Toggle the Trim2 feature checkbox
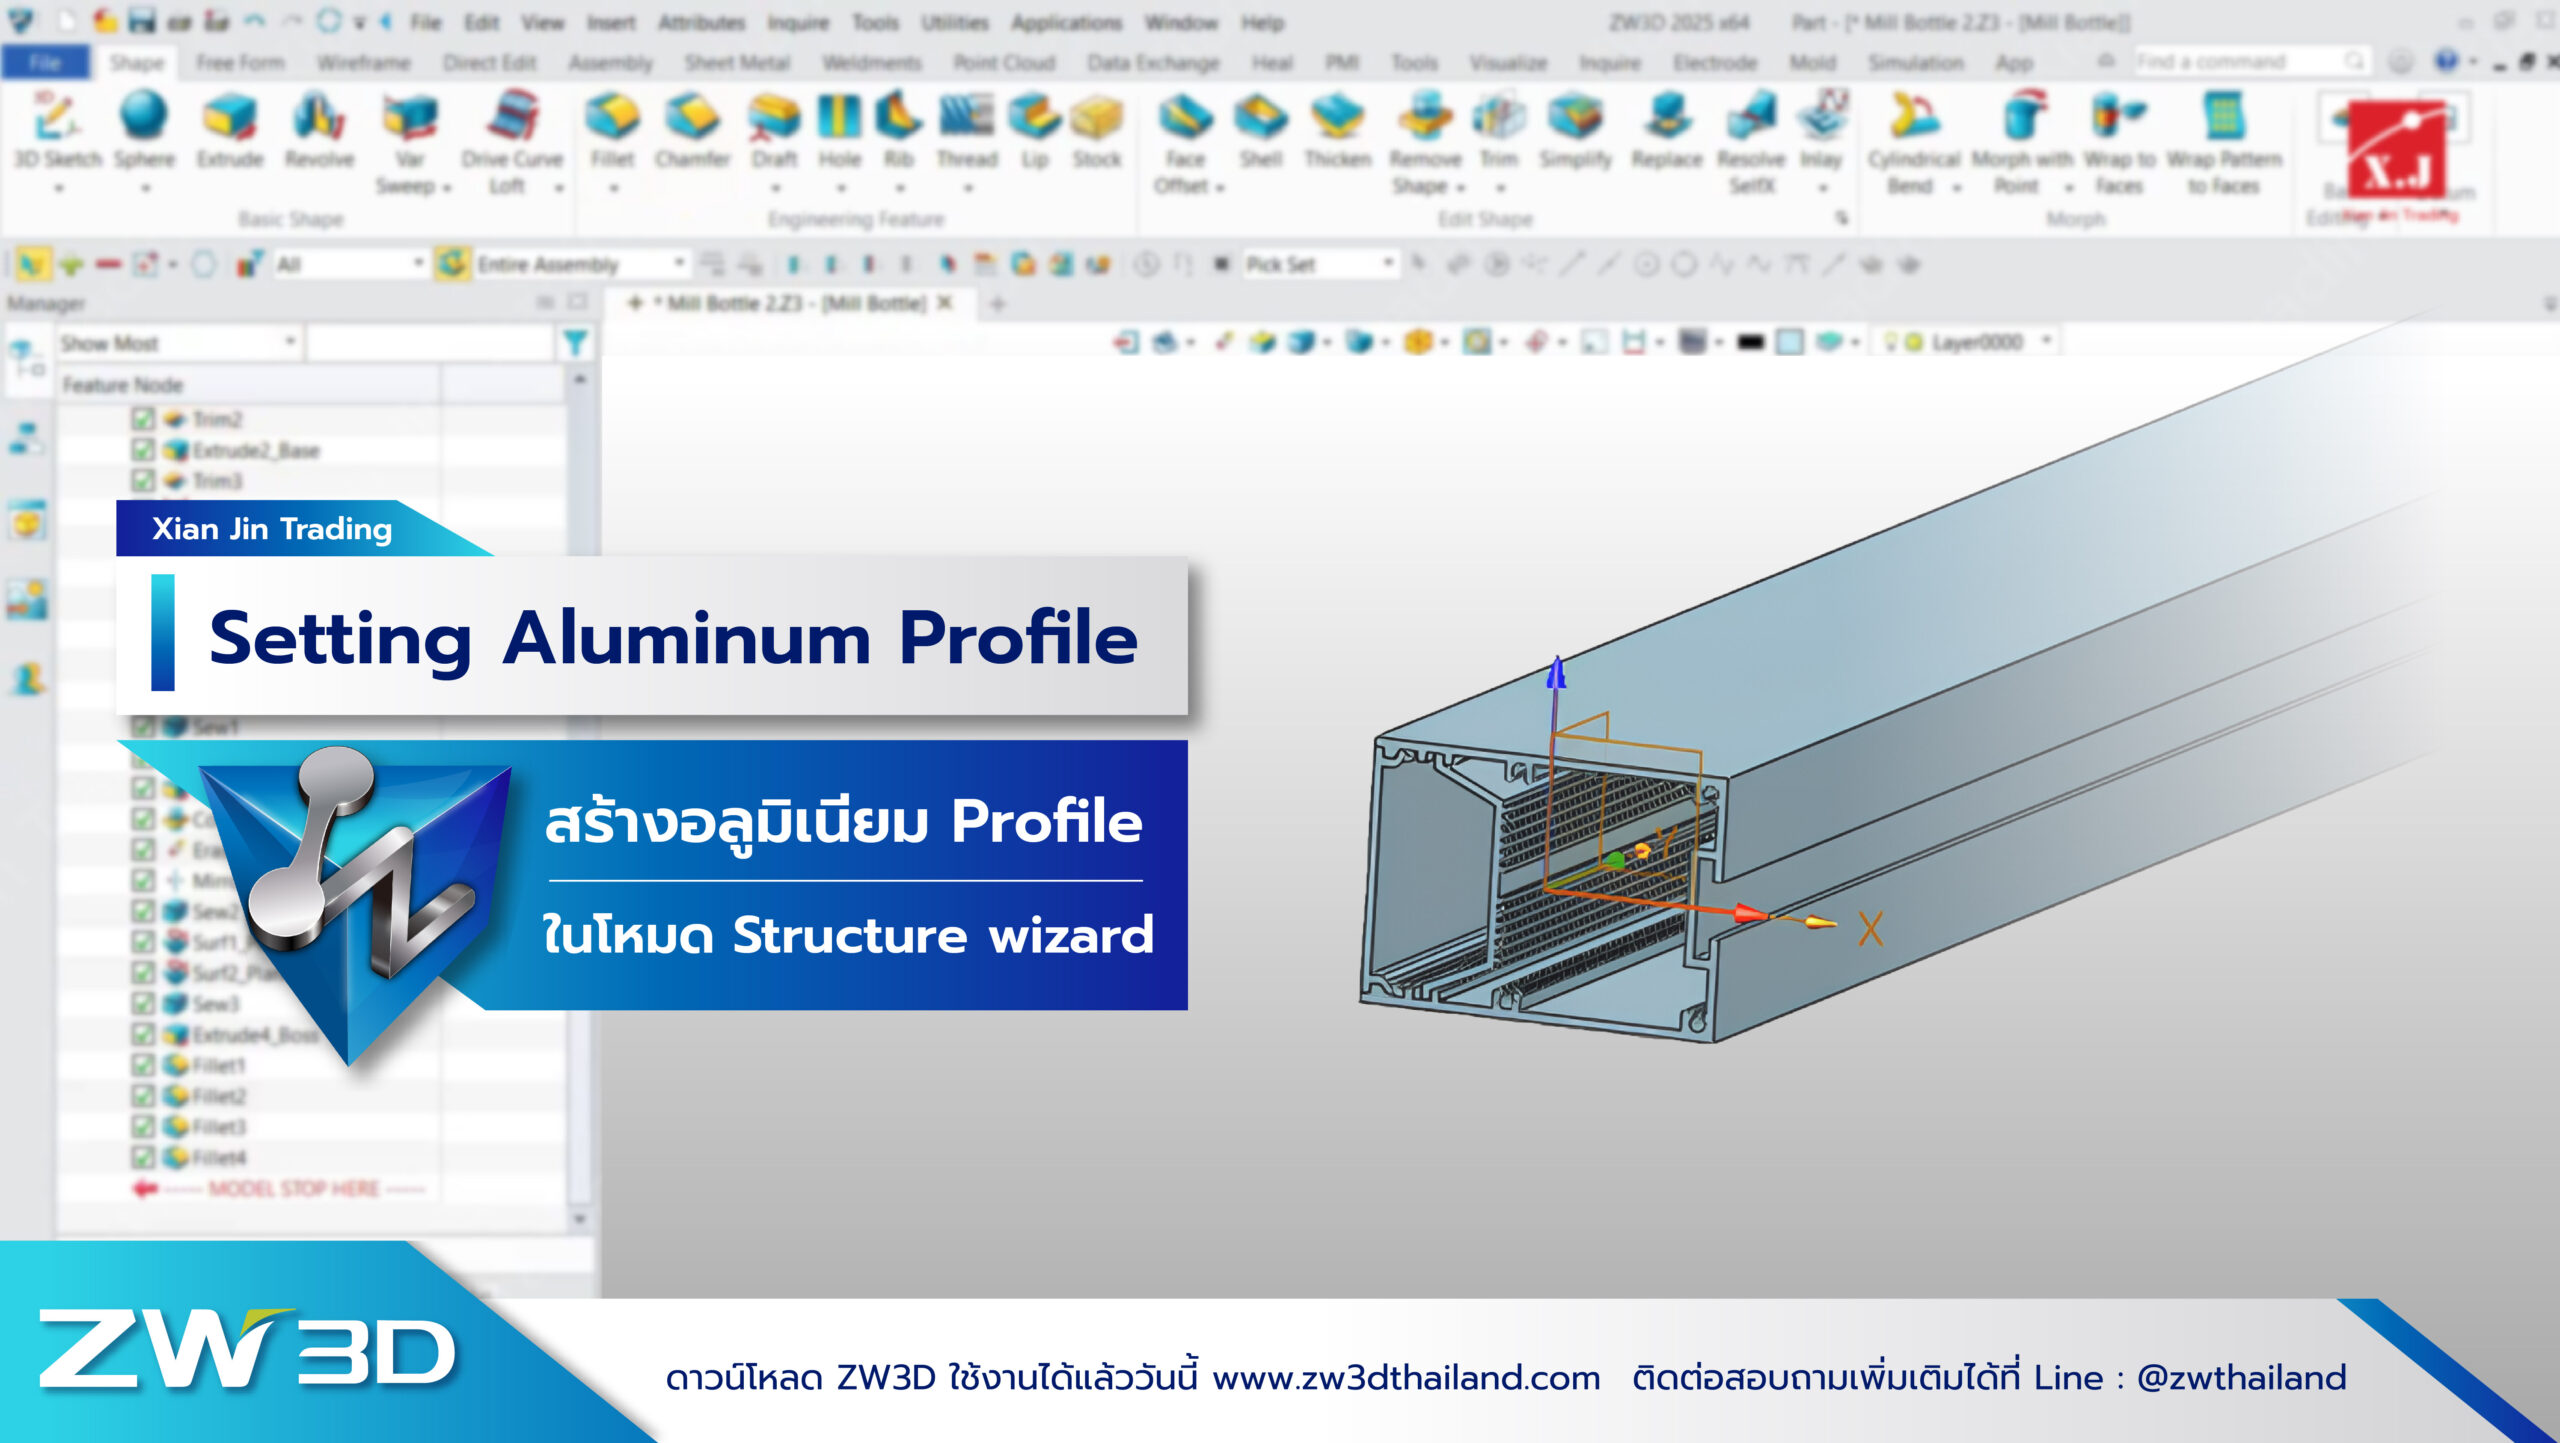 (x=143, y=419)
